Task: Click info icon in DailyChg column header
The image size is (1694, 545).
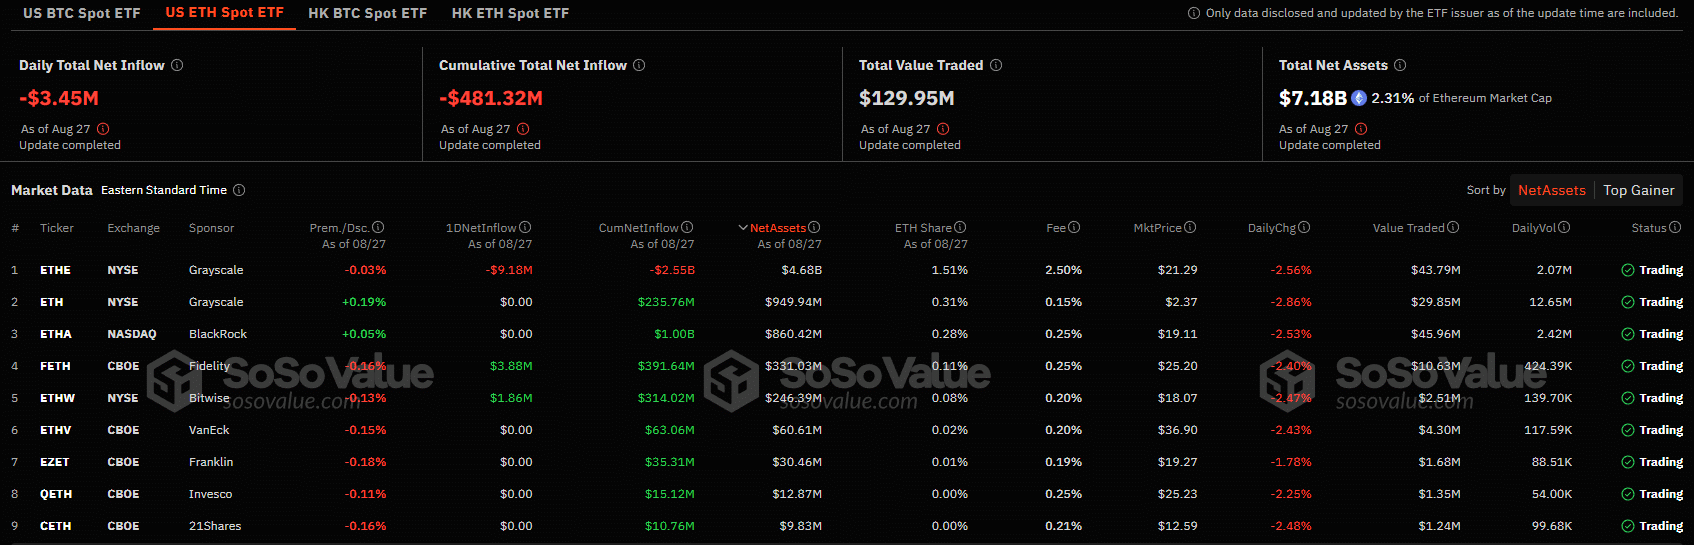Action: click(x=1304, y=227)
